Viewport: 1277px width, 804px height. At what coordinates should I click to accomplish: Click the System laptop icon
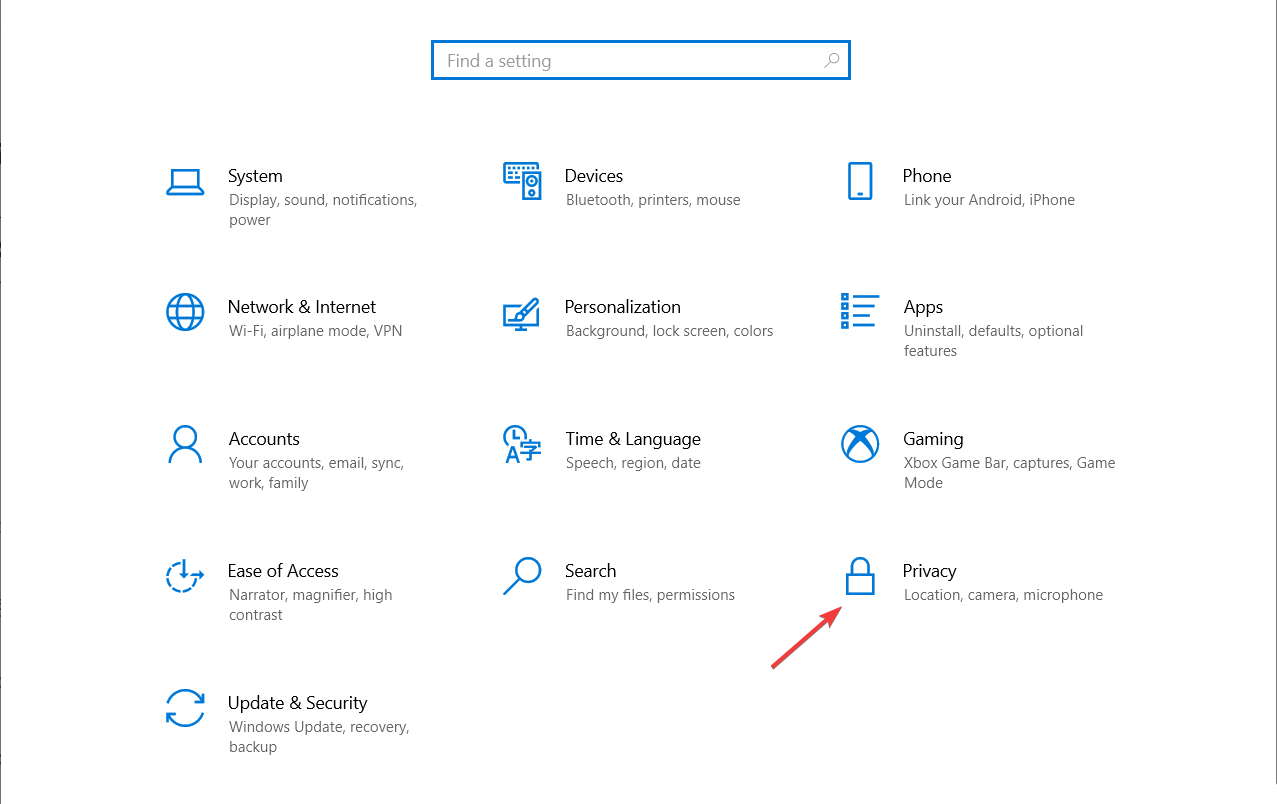coord(185,182)
